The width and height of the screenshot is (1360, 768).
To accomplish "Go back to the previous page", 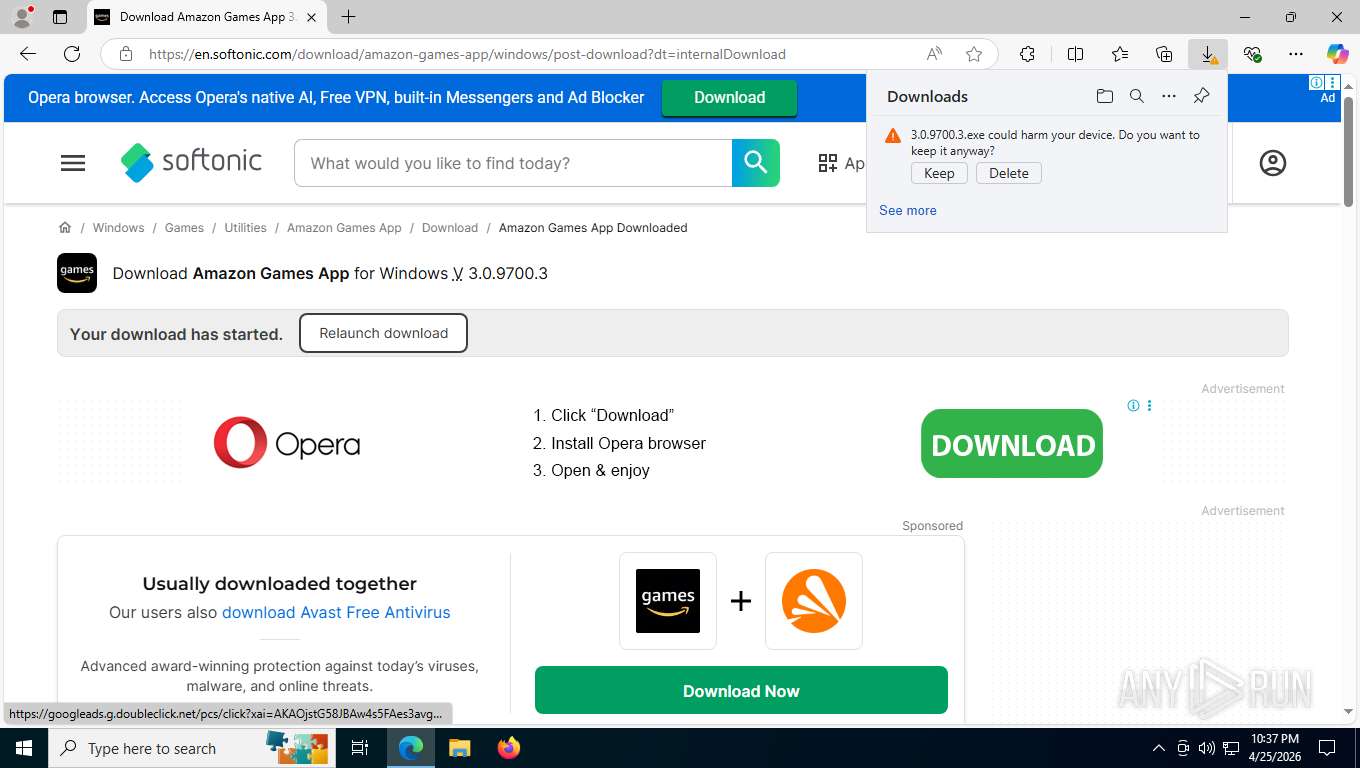I will (x=28, y=54).
